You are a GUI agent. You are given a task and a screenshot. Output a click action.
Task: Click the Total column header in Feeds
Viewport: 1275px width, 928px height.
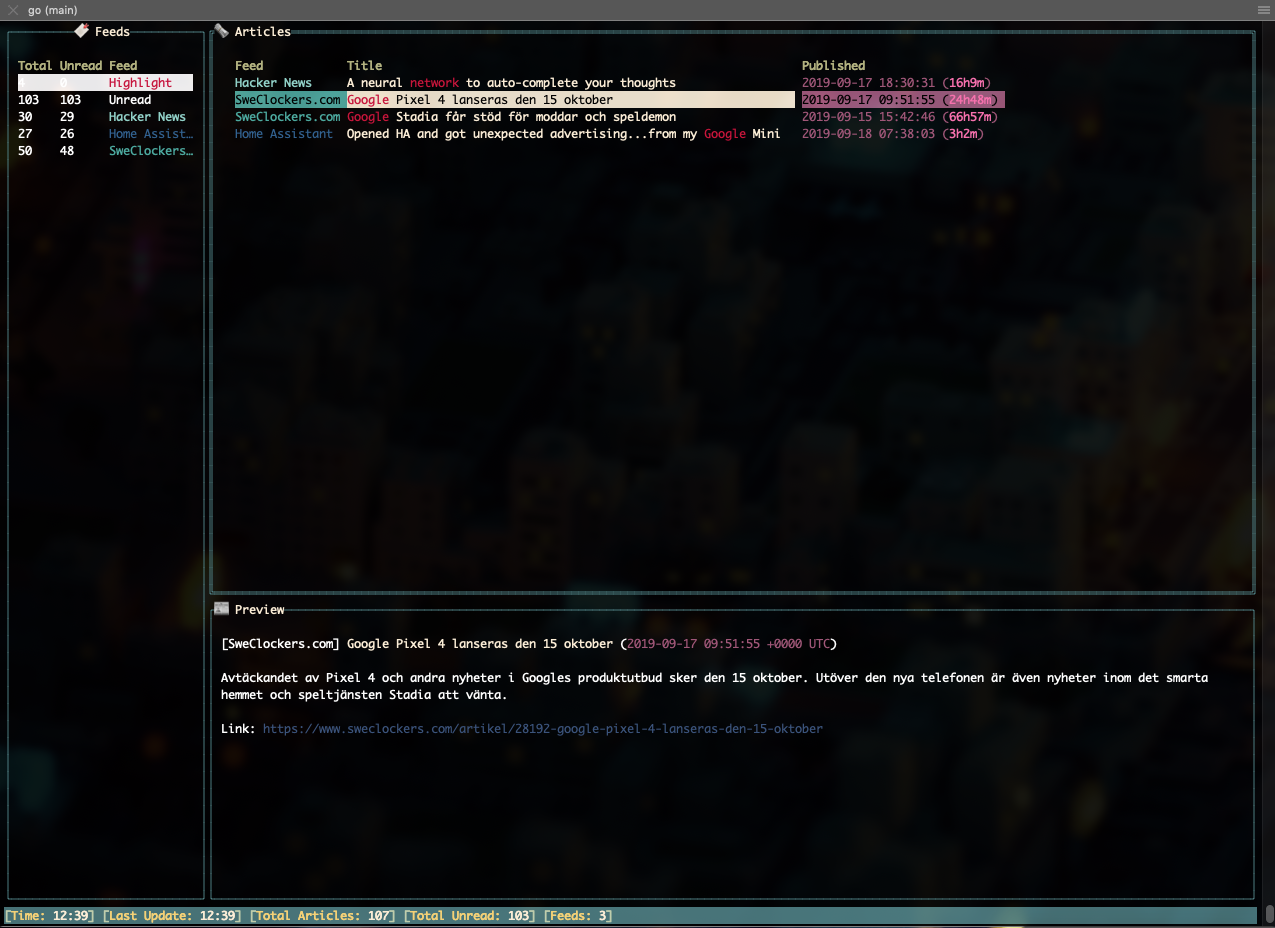click(35, 66)
